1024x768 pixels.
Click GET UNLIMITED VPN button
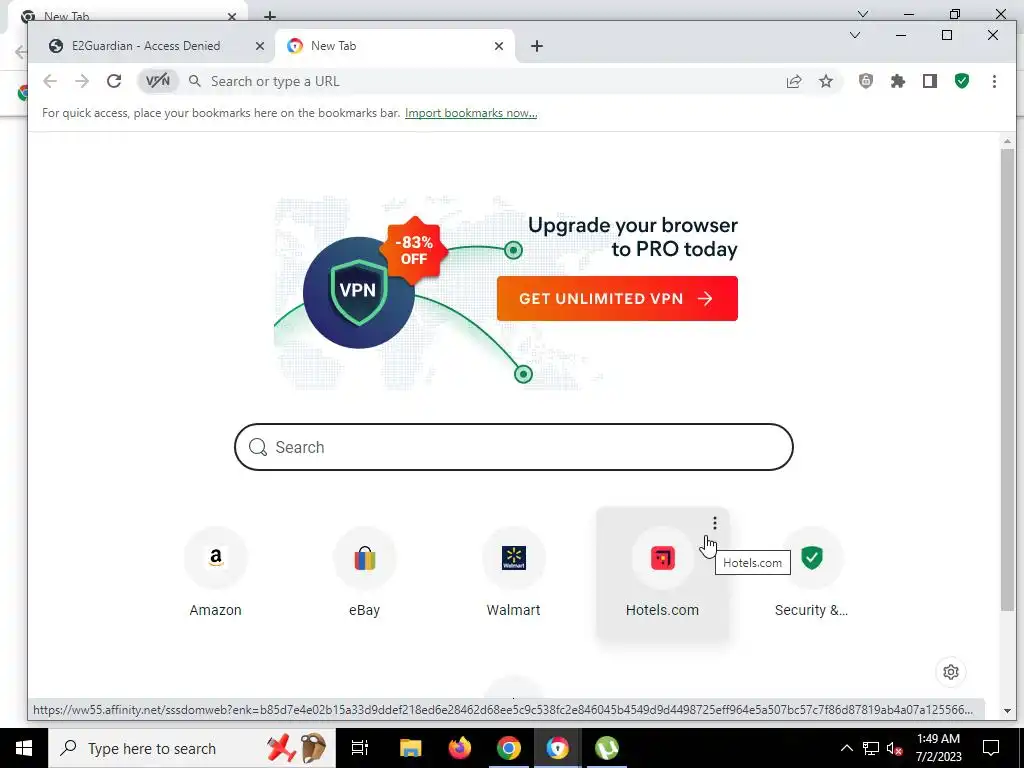[617, 298]
